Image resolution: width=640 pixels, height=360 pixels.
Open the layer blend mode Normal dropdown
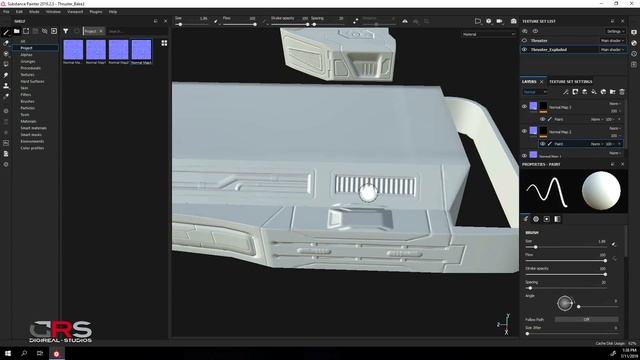(535, 92)
